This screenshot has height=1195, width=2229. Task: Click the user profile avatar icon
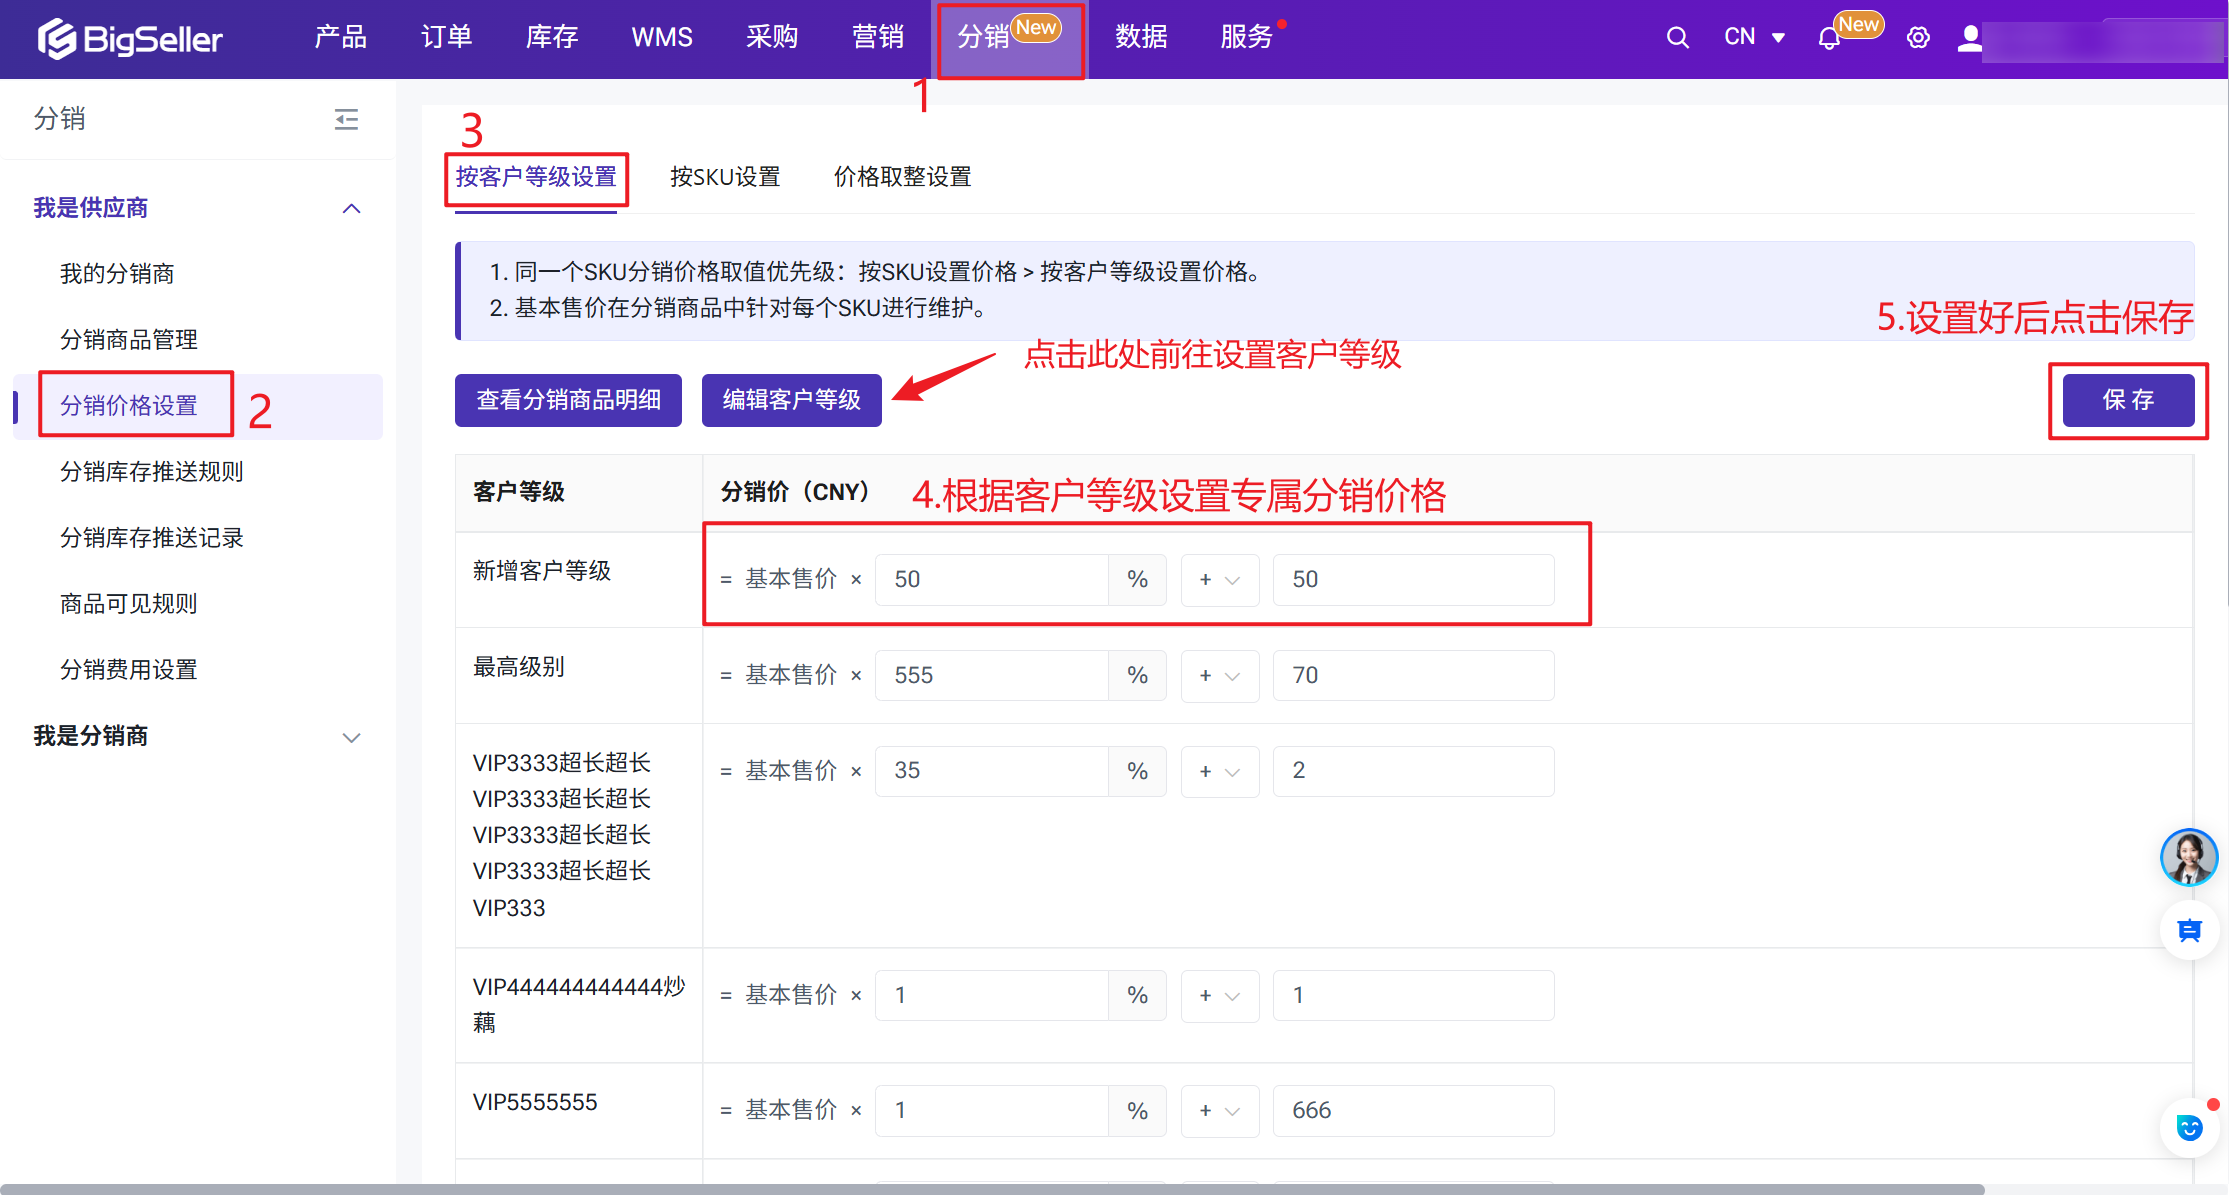1969,38
